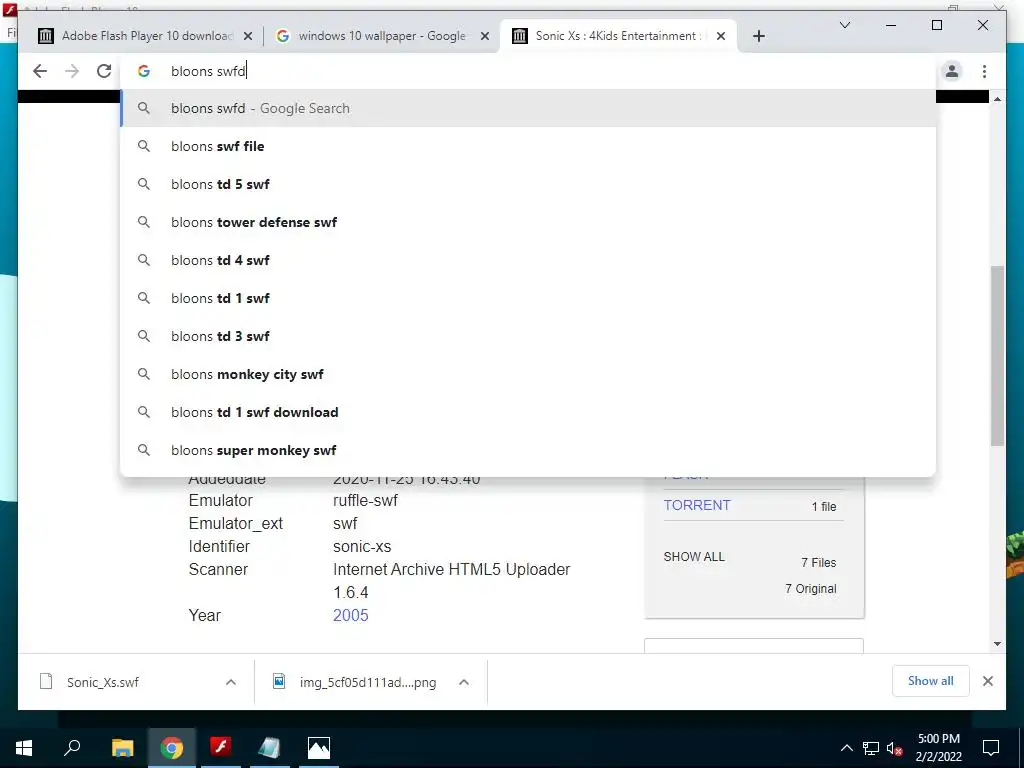Open File Explorer from the taskbar

[122, 748]
